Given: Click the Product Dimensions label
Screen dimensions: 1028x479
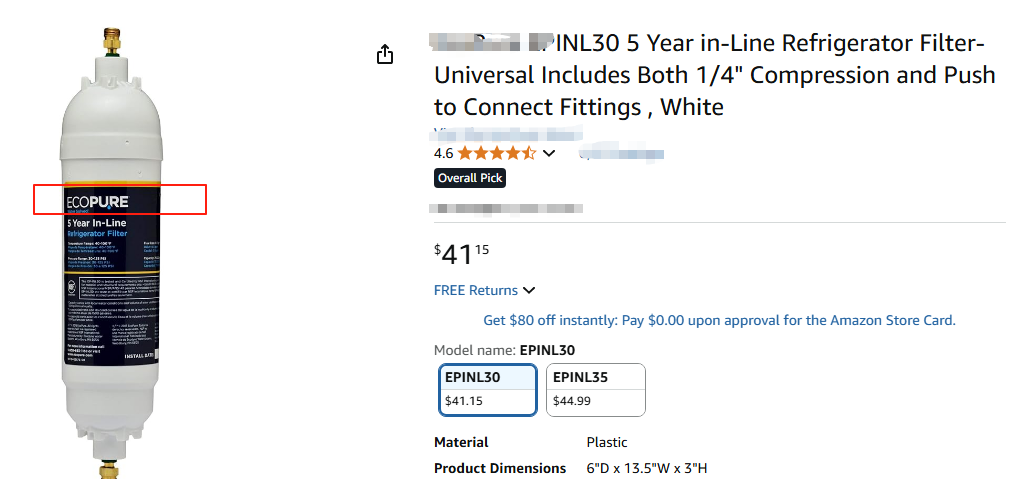Looking at the screenshot, I should click(x=500, y=469).
